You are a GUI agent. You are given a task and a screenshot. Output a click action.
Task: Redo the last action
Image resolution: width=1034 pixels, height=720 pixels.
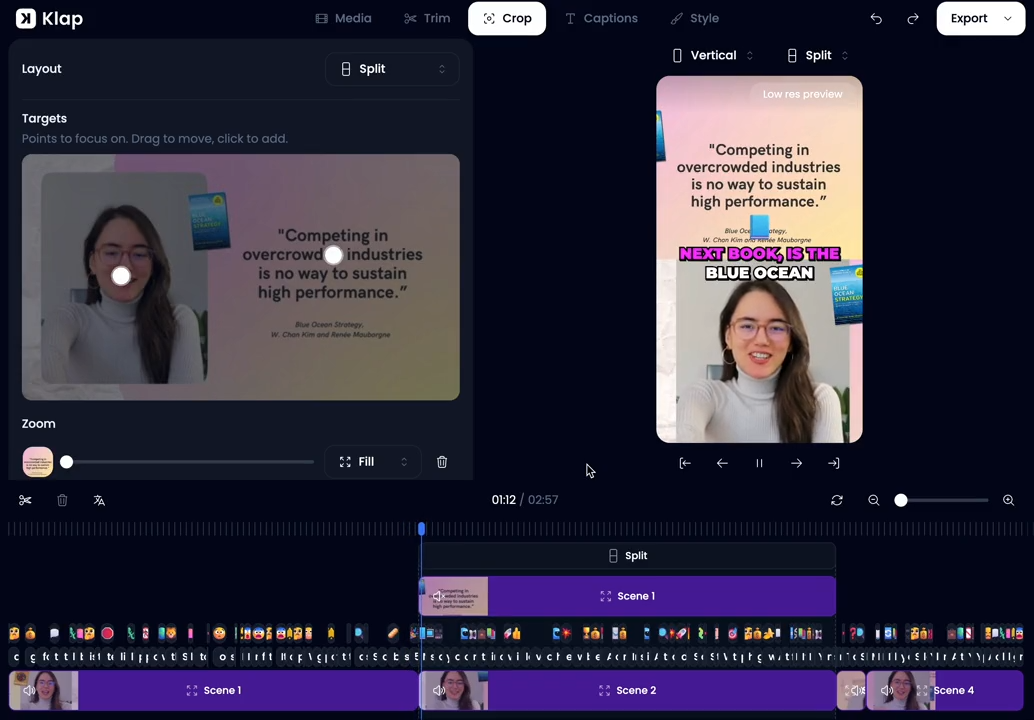tap(913, 18)
